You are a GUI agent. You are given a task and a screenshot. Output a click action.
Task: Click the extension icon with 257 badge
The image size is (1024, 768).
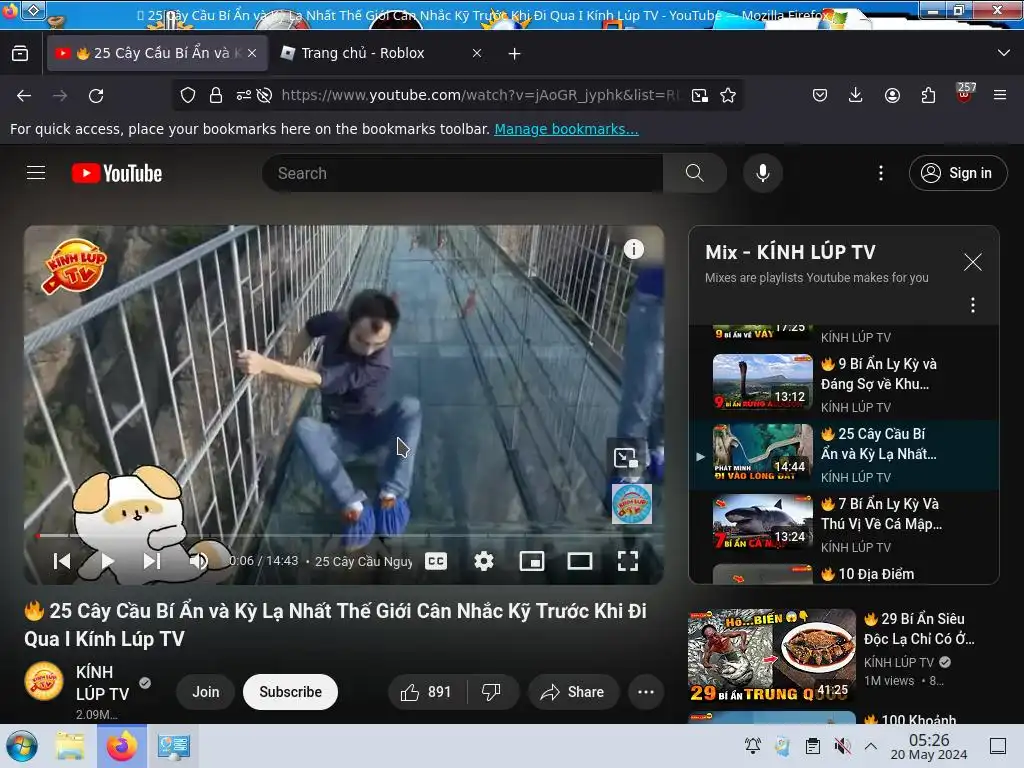tap(965, 94)
